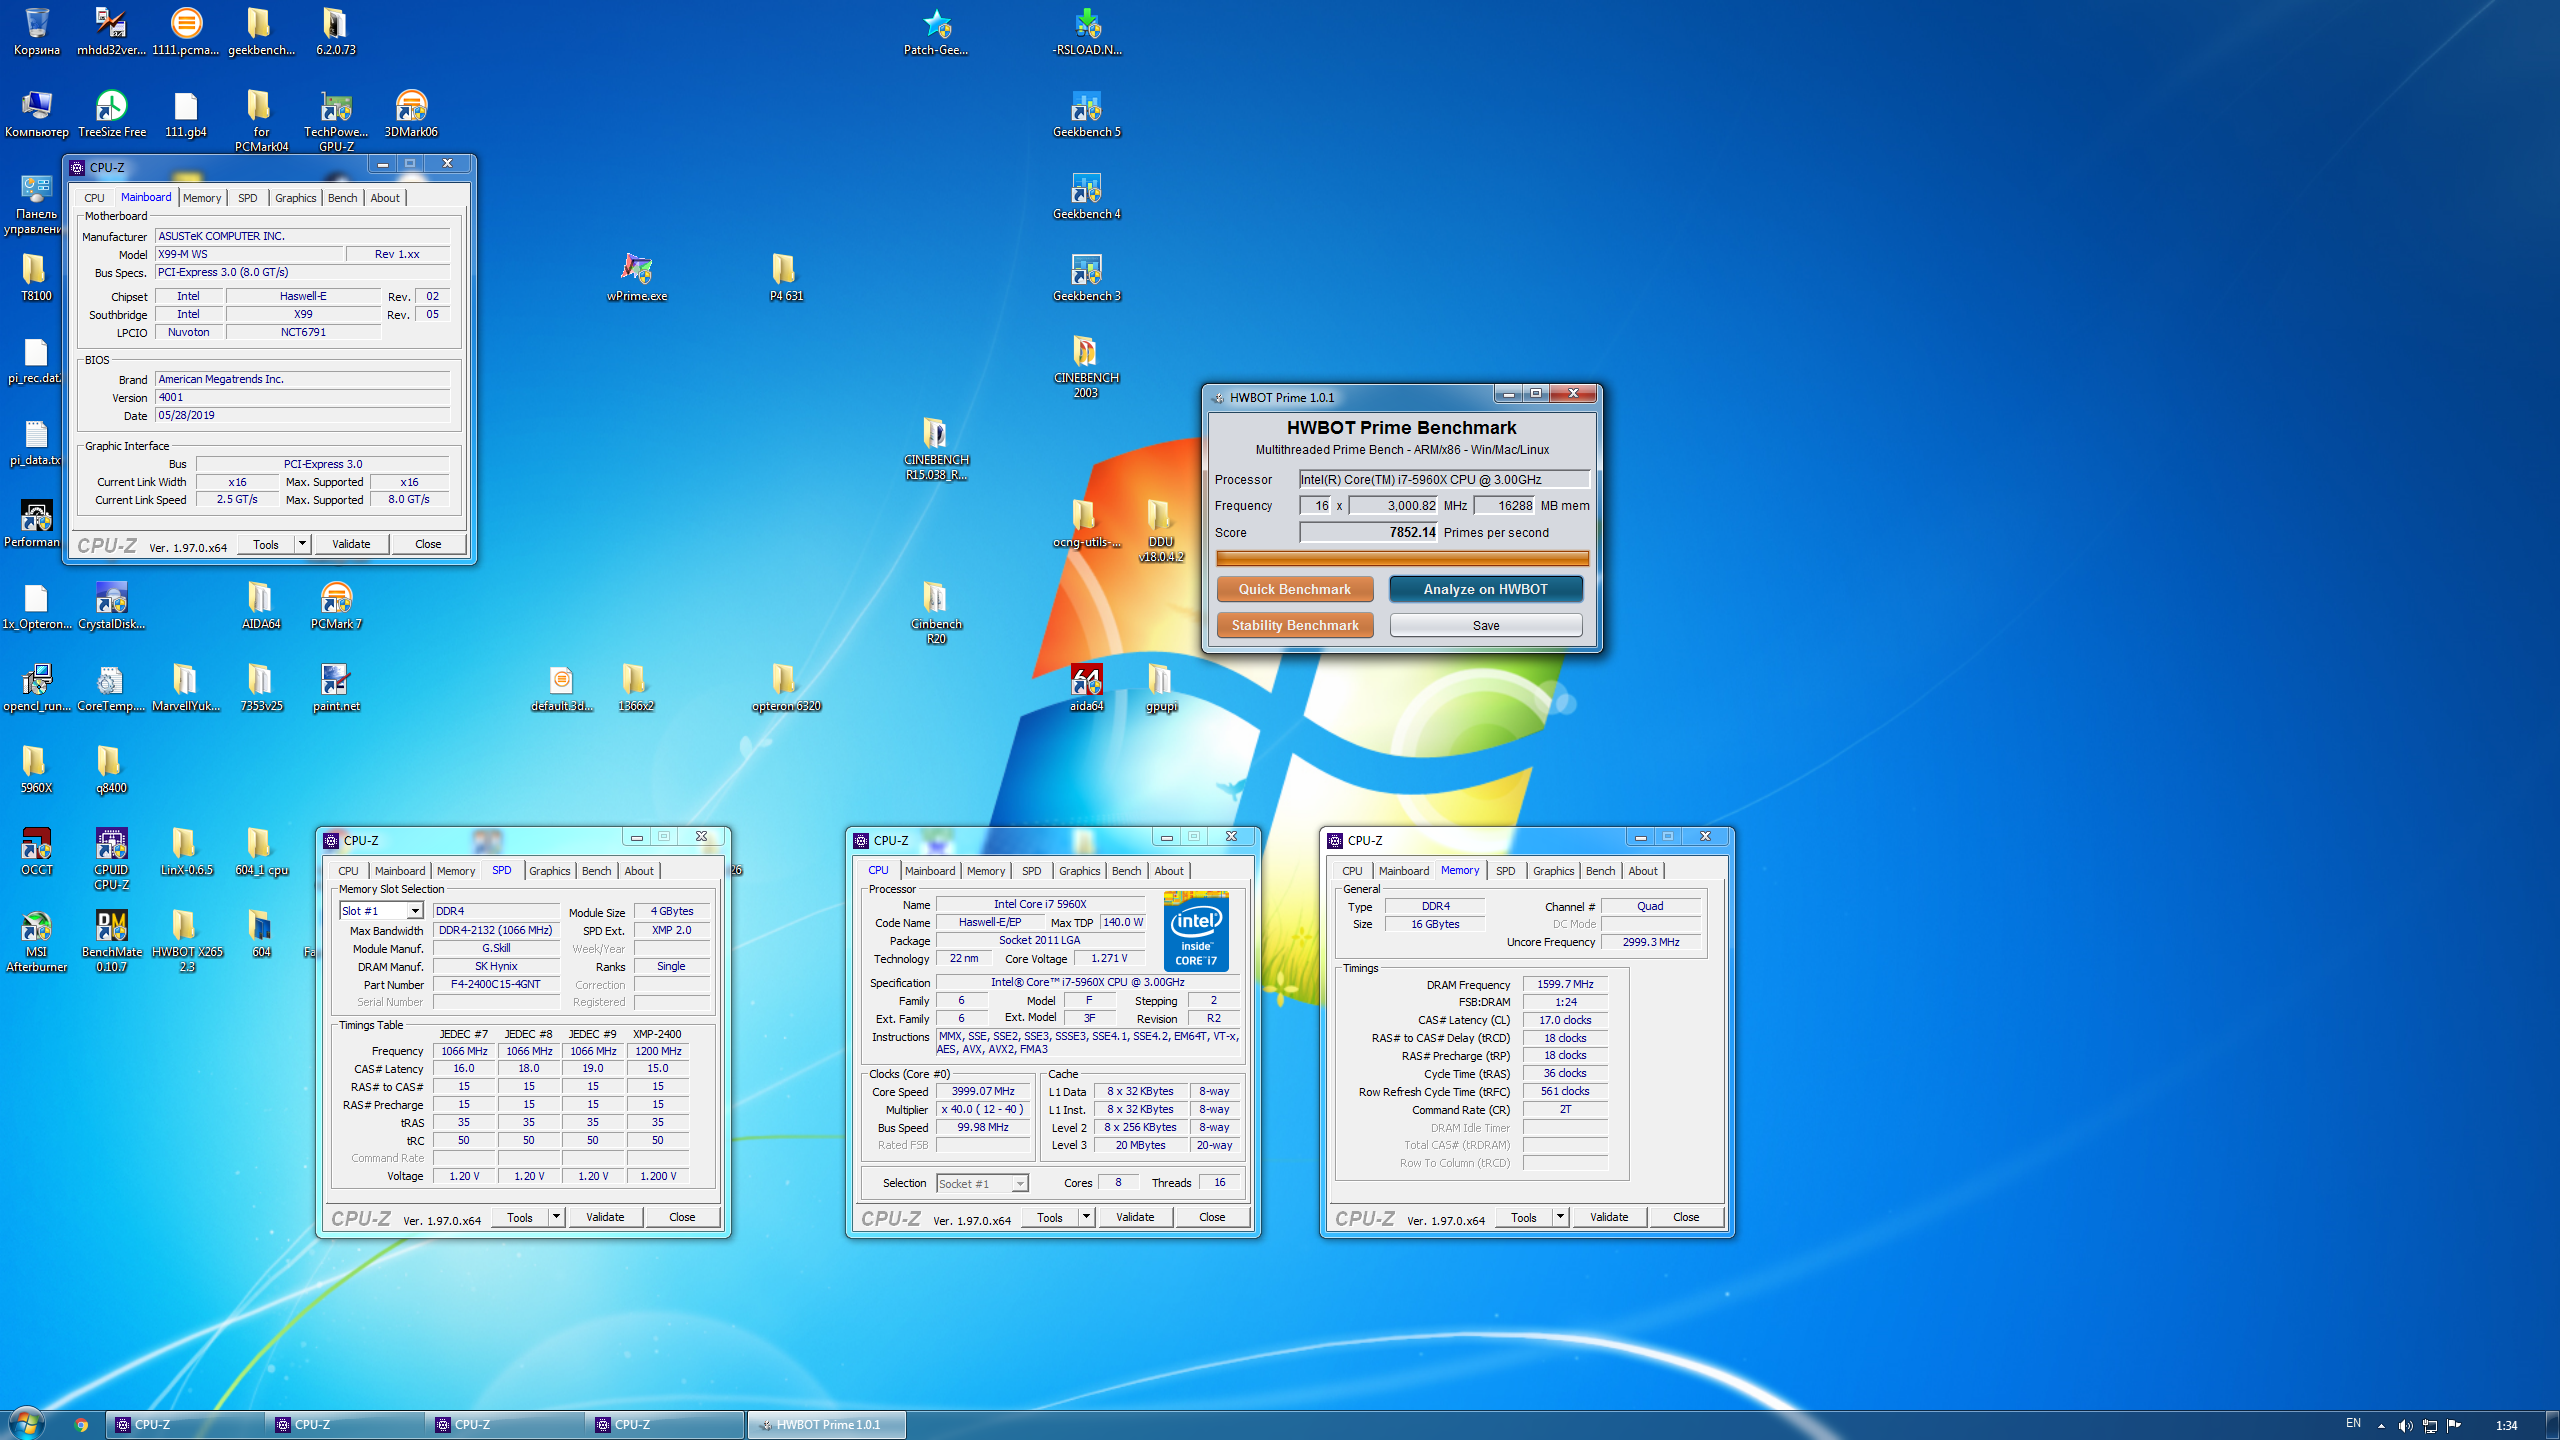This screenshot has width=2560, height=1440.
Task: Click Analyze on HWBOT button
Action: coord(1486,589)
